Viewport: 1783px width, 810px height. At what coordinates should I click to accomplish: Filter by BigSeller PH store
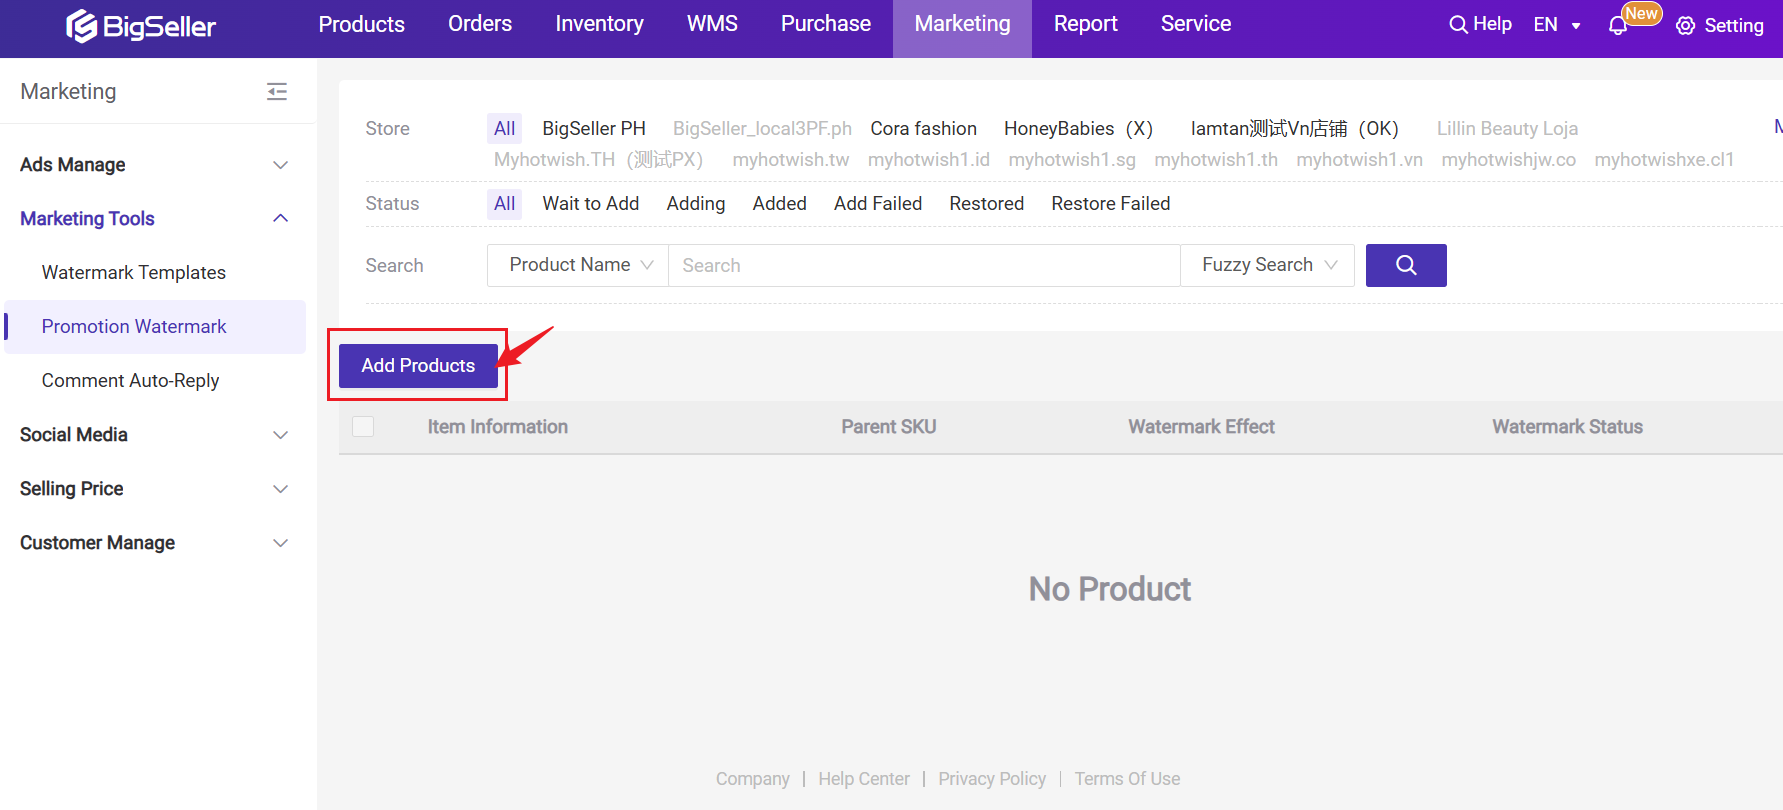pos(594,128)
